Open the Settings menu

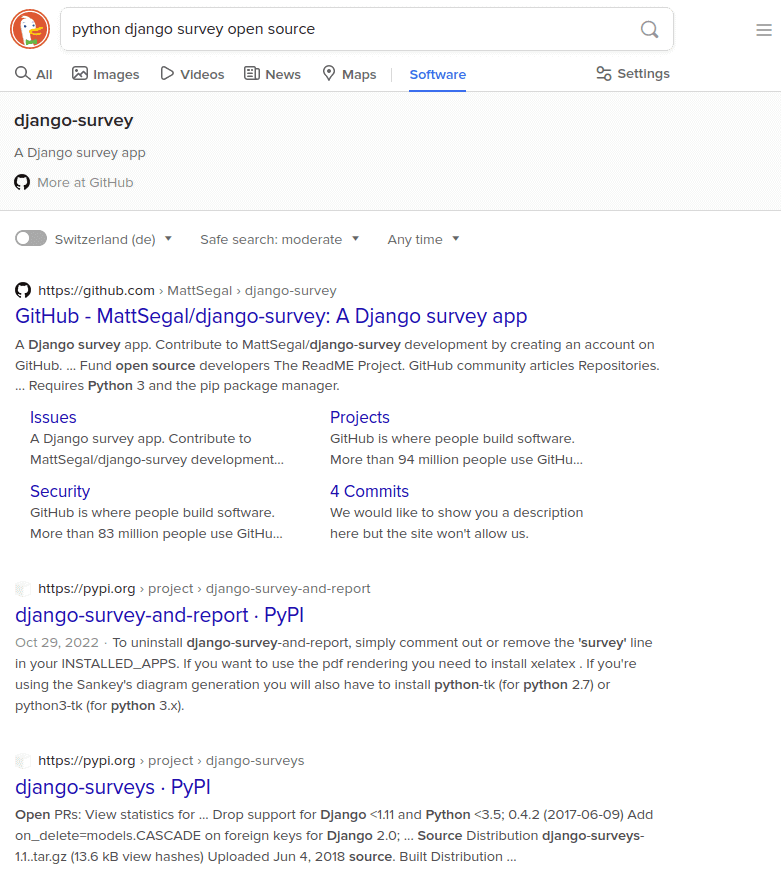pyautogui.click(x=633, y=73)
